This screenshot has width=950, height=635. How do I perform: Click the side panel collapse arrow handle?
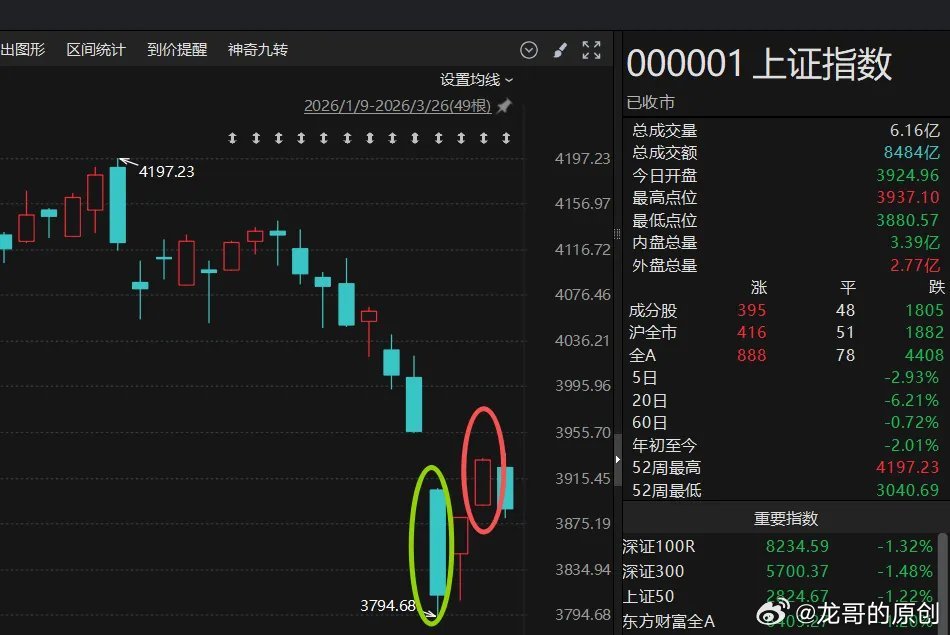617,459
